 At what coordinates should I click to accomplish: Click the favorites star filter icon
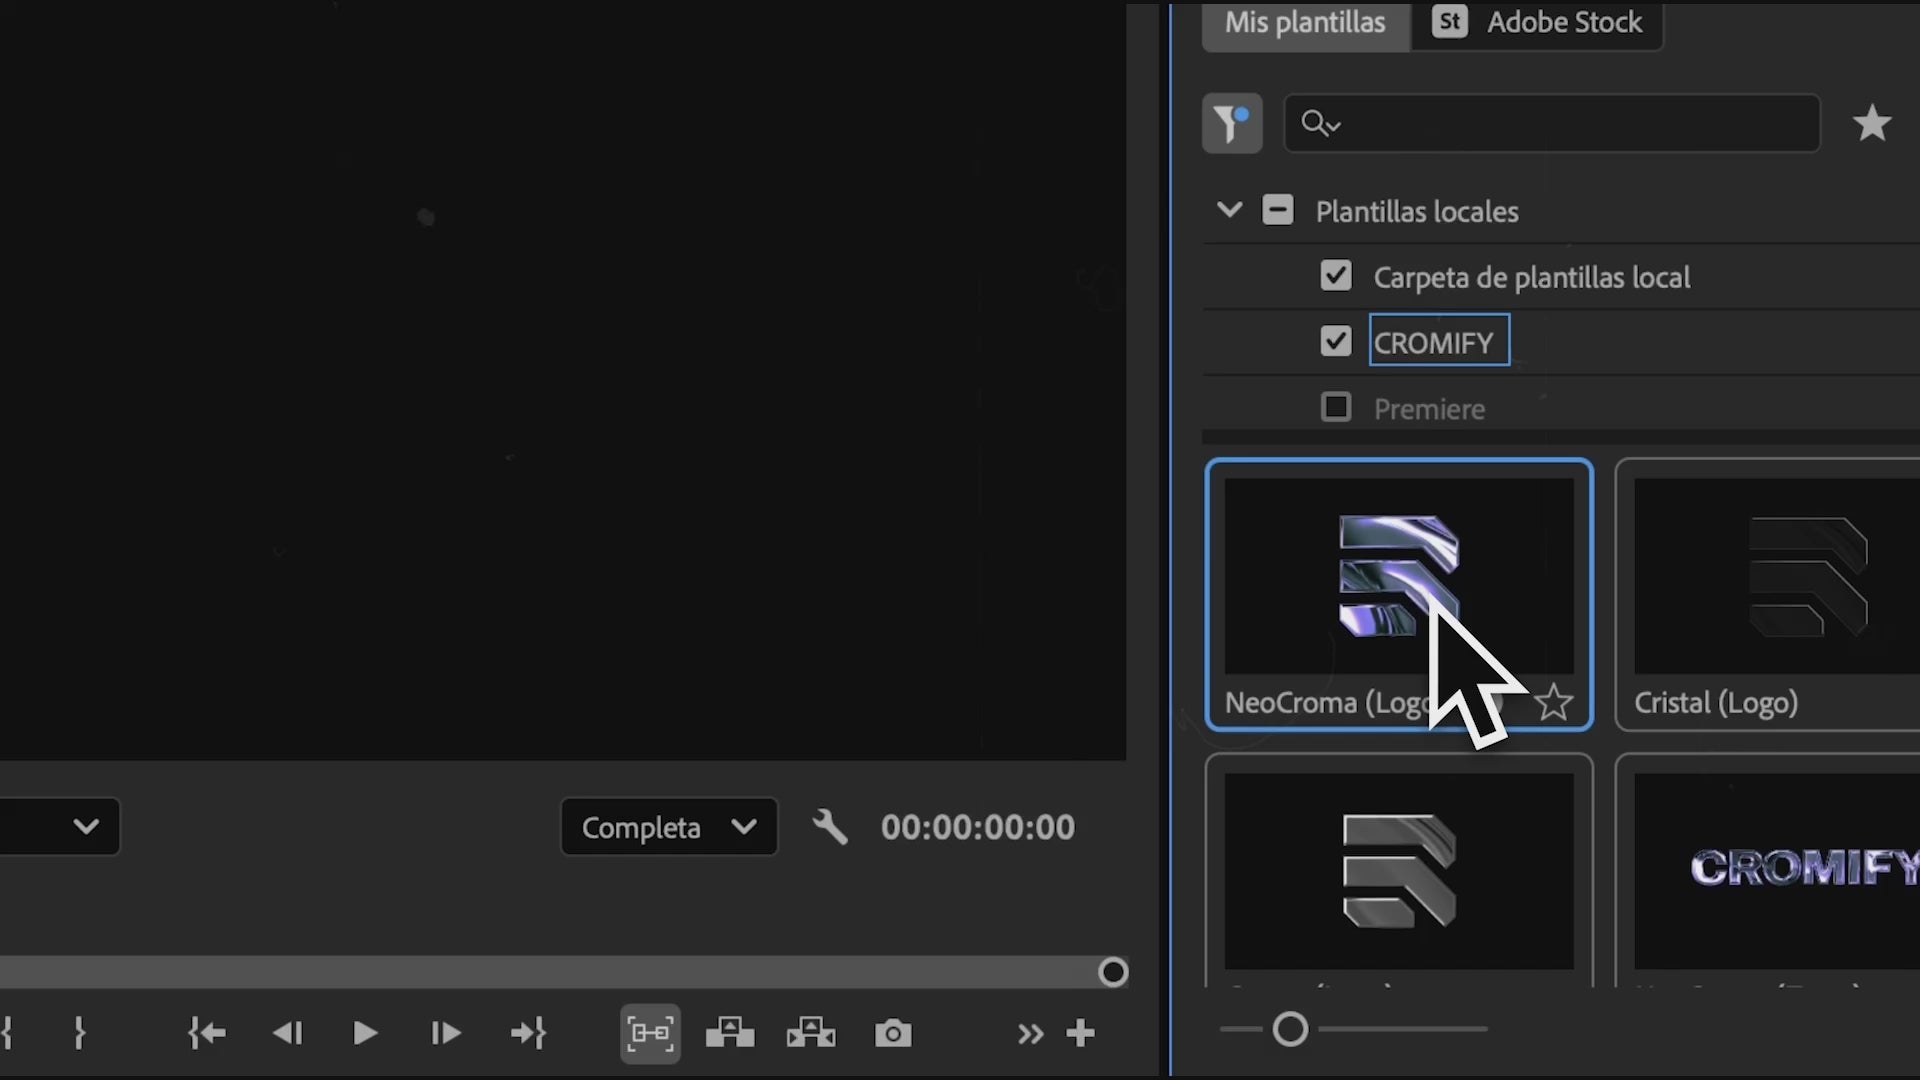[x=1871, y=124]
